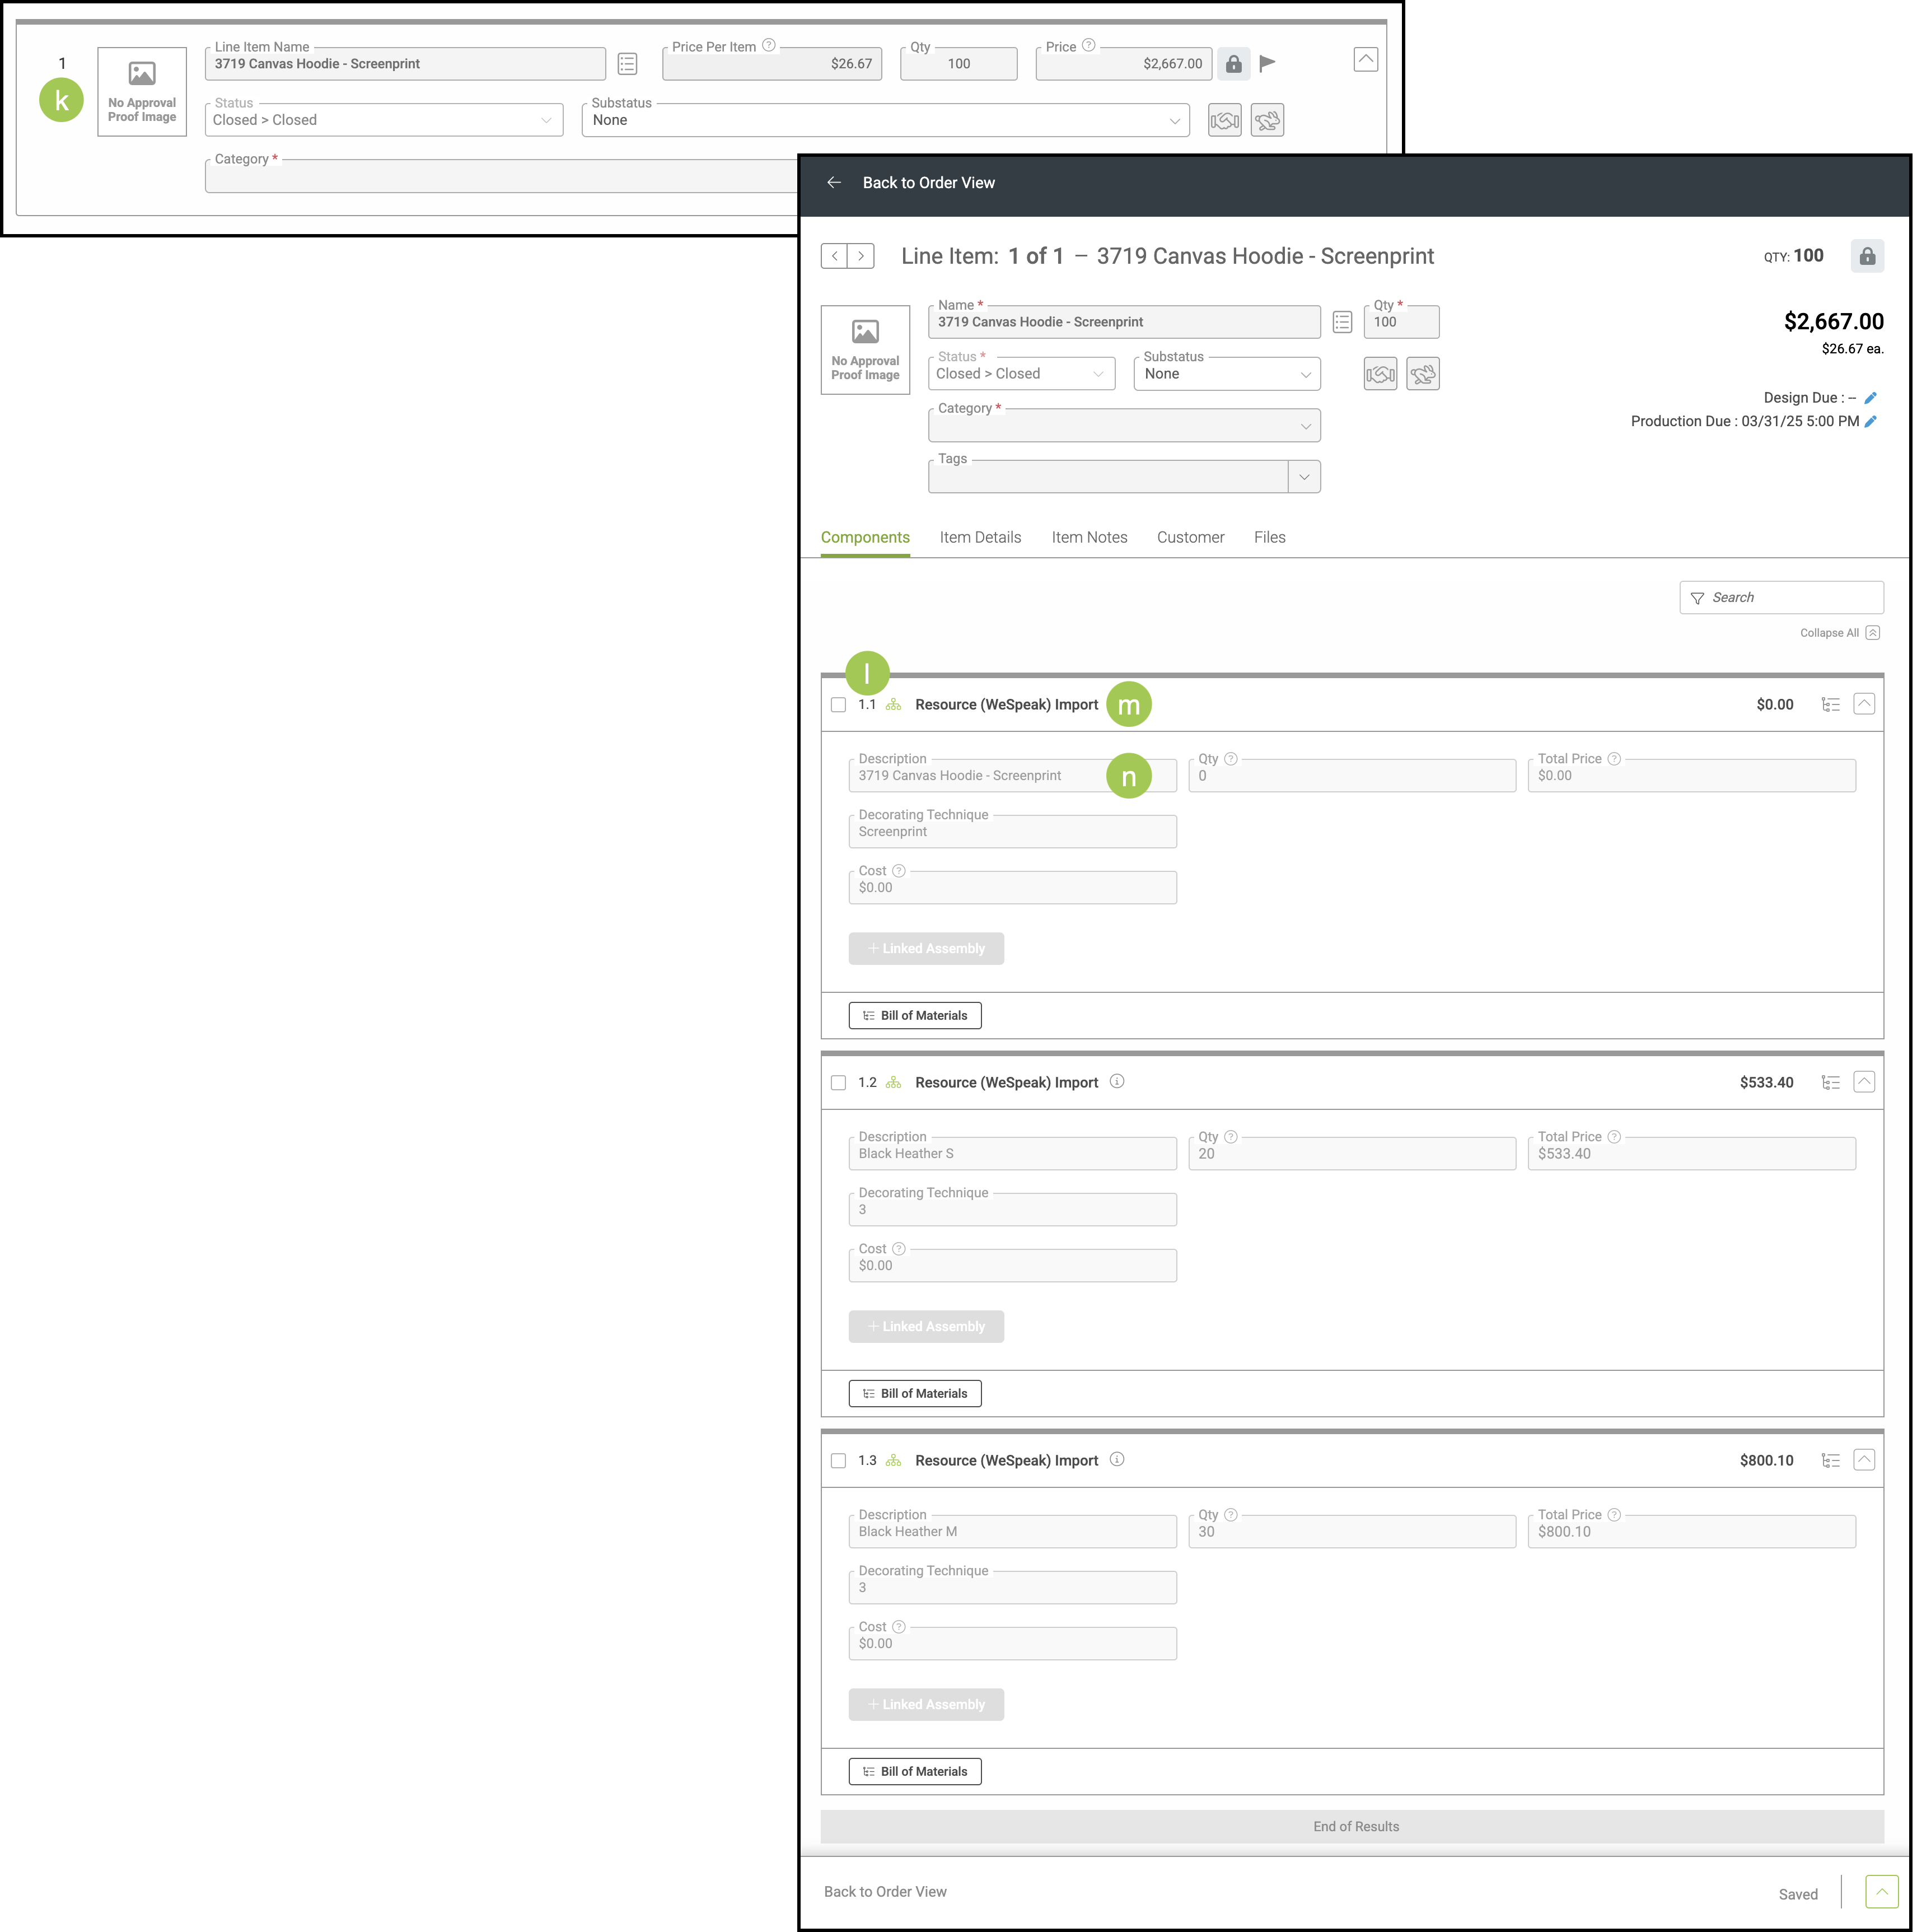Click the flag icon in order line row
The width and height of the screenshot is (1917, 1932).
(1267, 64)
